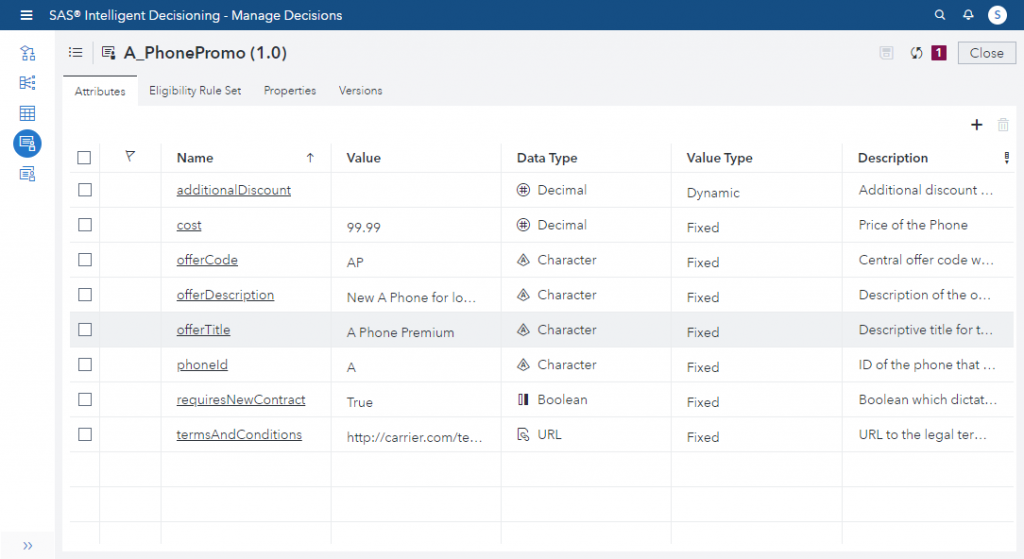This screenshot has height=559, width=1024.
Task: Click the Value cell of cost row
Action: [x=415, y=227]
